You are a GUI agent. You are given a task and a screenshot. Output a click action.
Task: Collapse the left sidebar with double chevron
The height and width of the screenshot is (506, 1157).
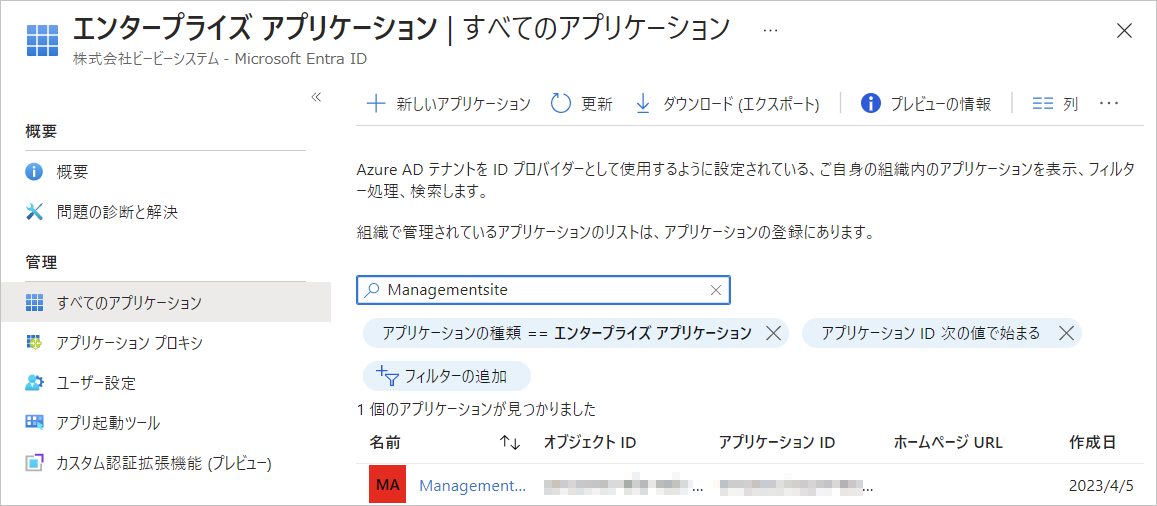click(316, 97)
